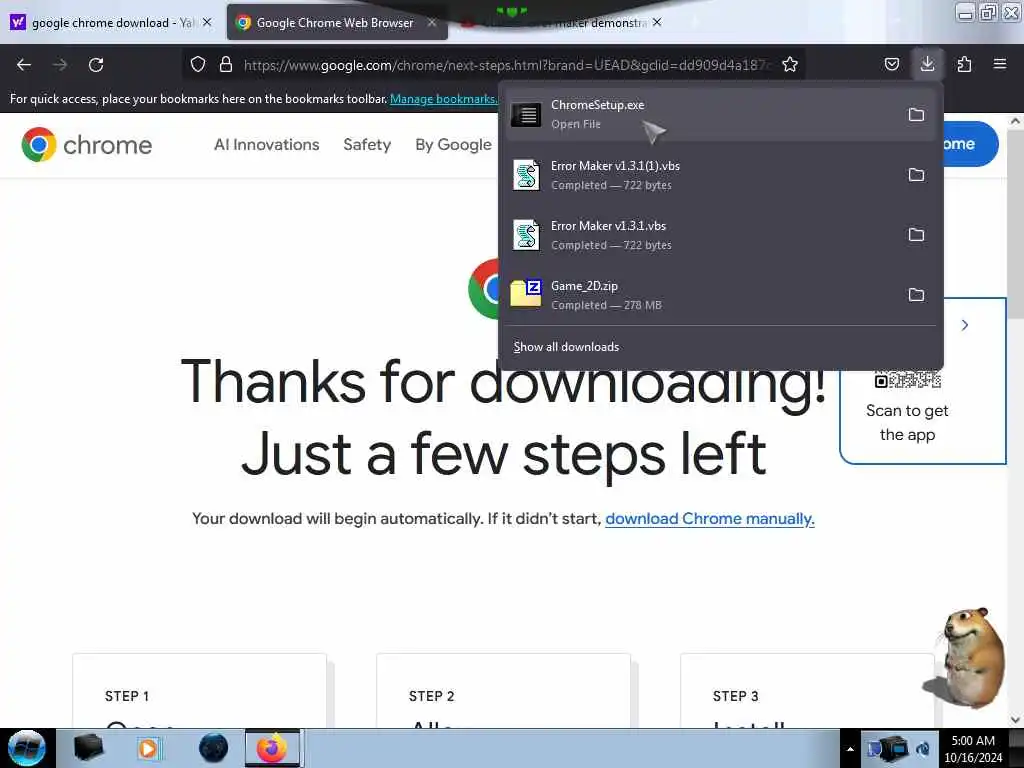Click the QR code in Scan card
The width and height of the screenshot is (1024, 768).
pyautogui.click(x=908, y=379)
